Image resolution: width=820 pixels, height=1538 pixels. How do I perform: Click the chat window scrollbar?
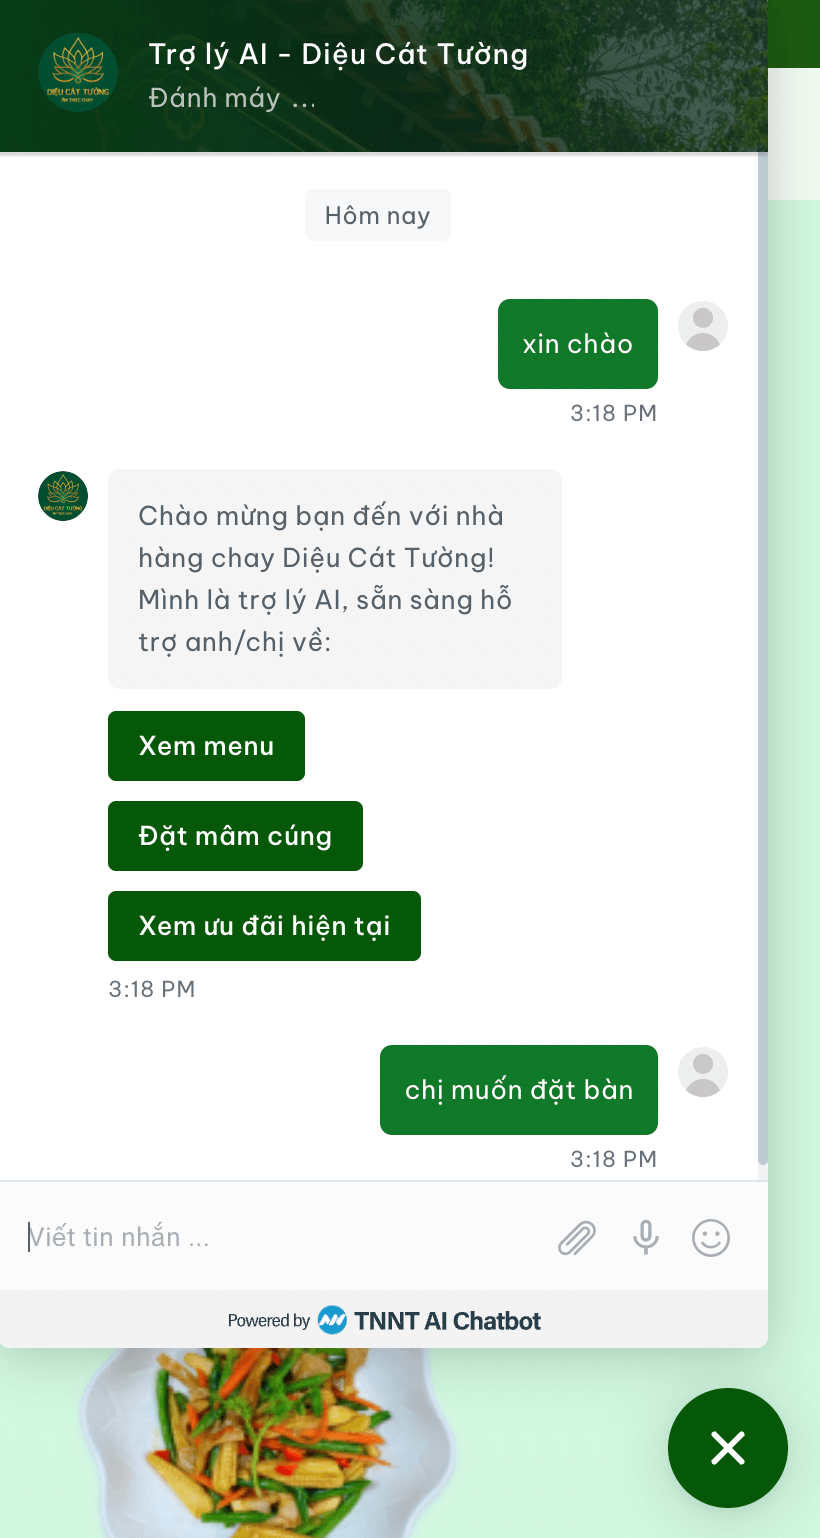click(762, 660)
